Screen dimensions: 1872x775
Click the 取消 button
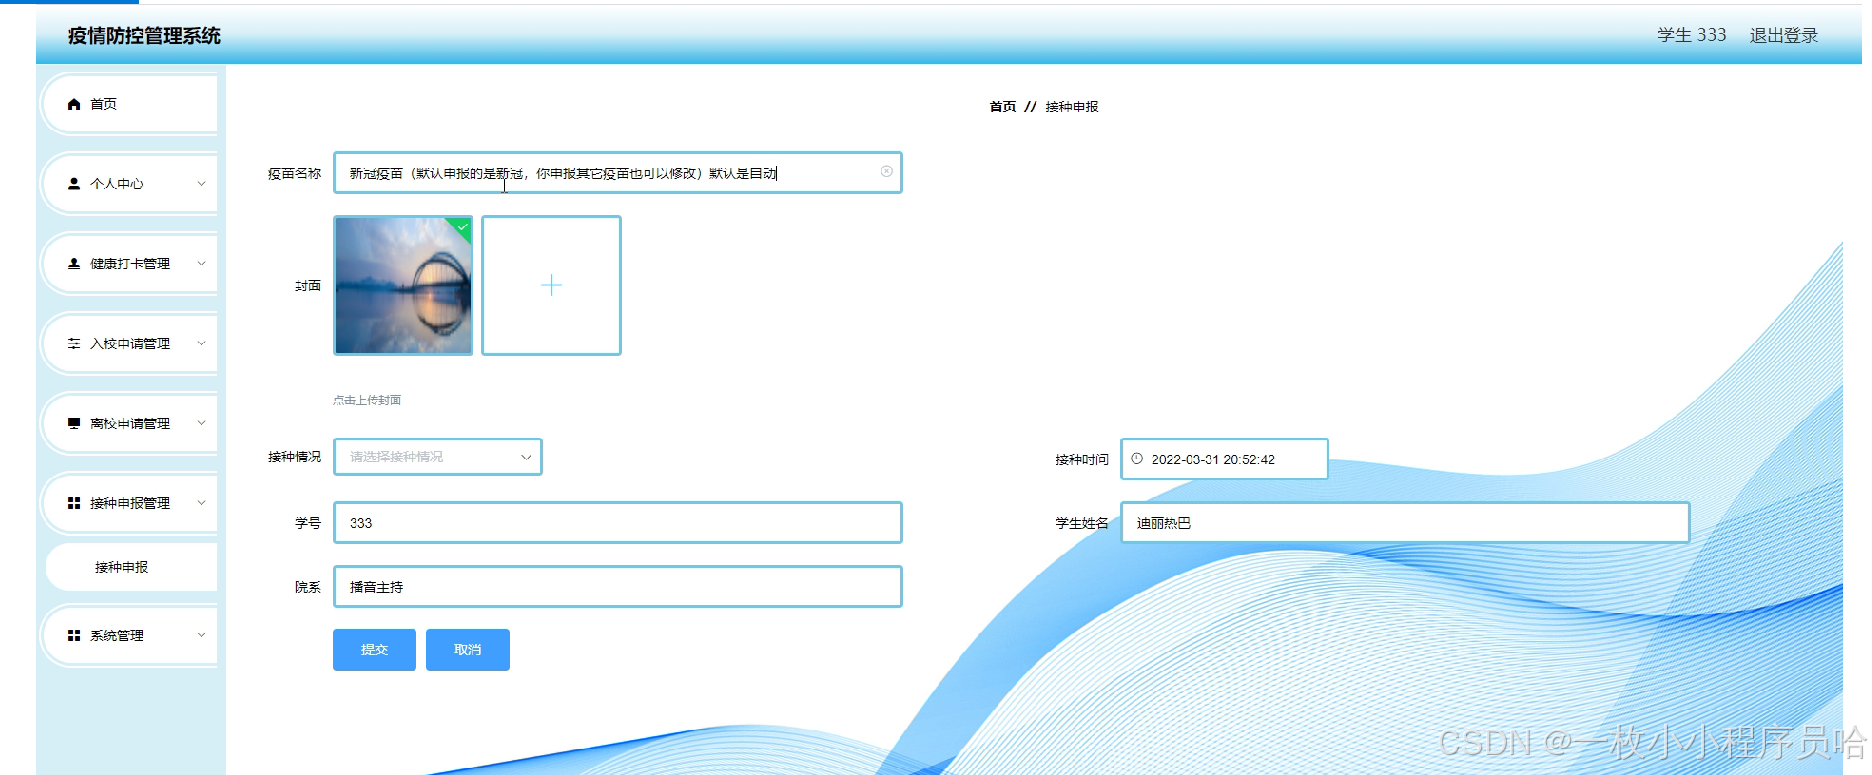(468, 650)
